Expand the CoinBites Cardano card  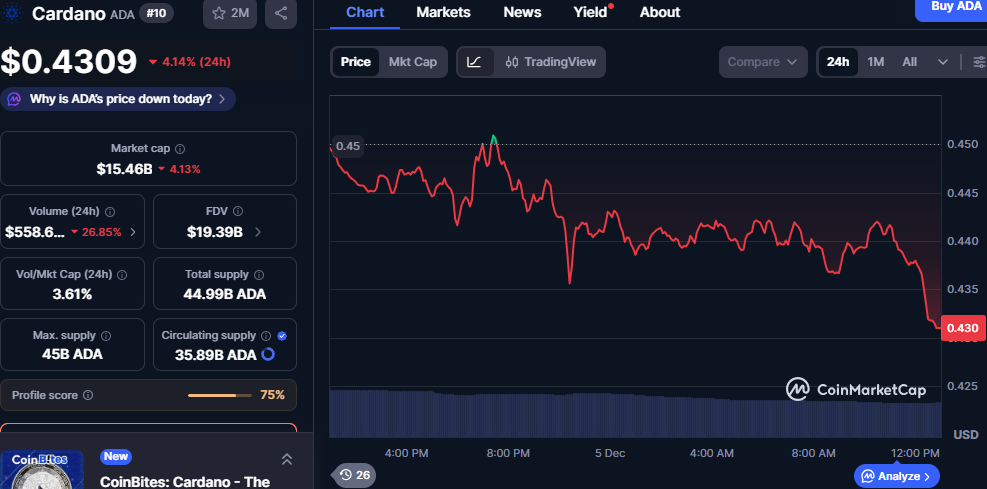[287, 459]
